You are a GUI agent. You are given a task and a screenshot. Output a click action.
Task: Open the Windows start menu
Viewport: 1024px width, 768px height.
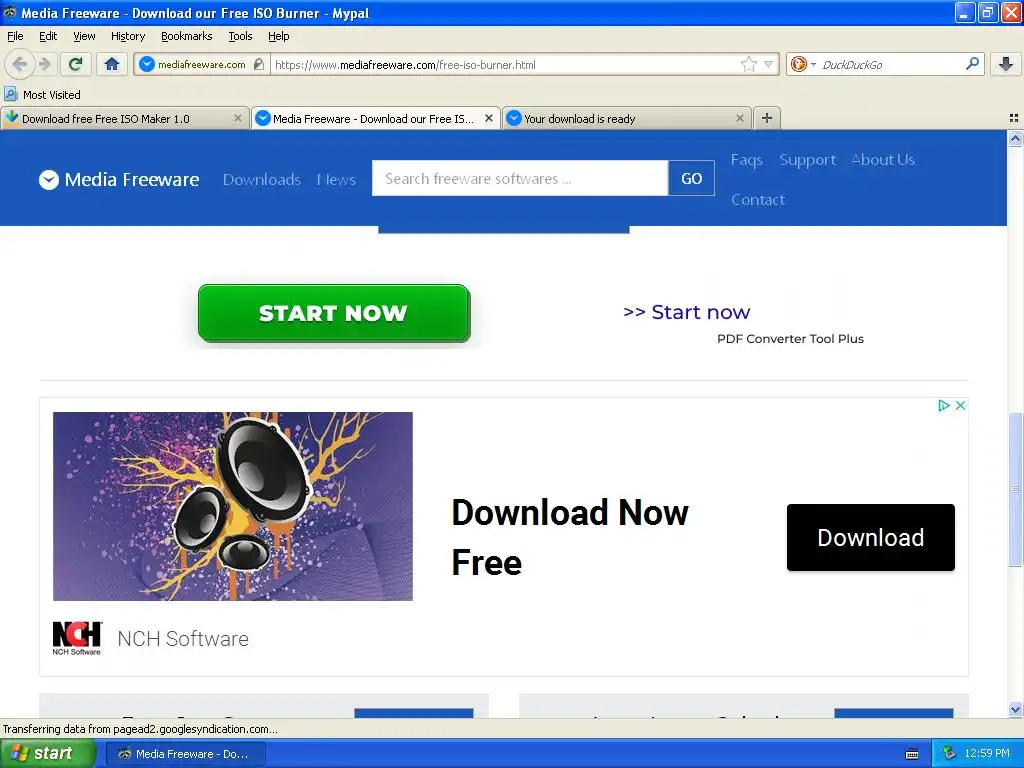click(48, 753)
